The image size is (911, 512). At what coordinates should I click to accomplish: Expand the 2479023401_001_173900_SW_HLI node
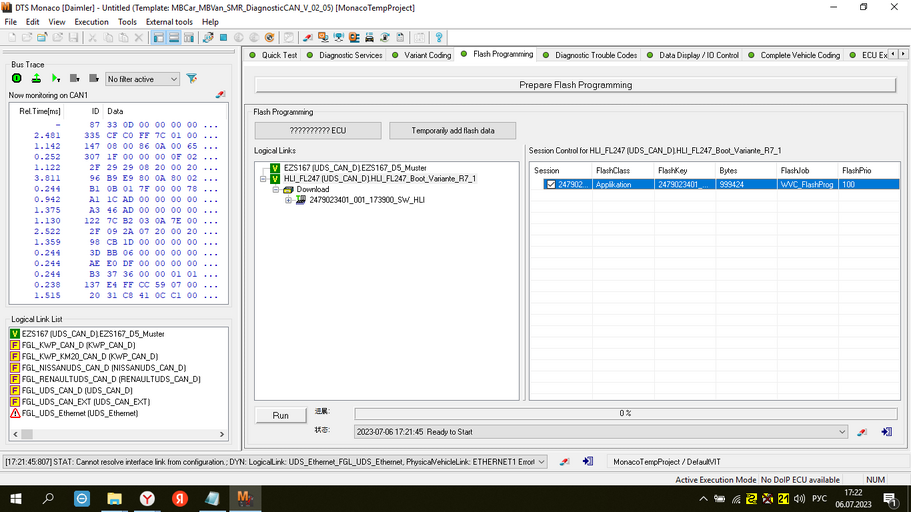(288, 200)
